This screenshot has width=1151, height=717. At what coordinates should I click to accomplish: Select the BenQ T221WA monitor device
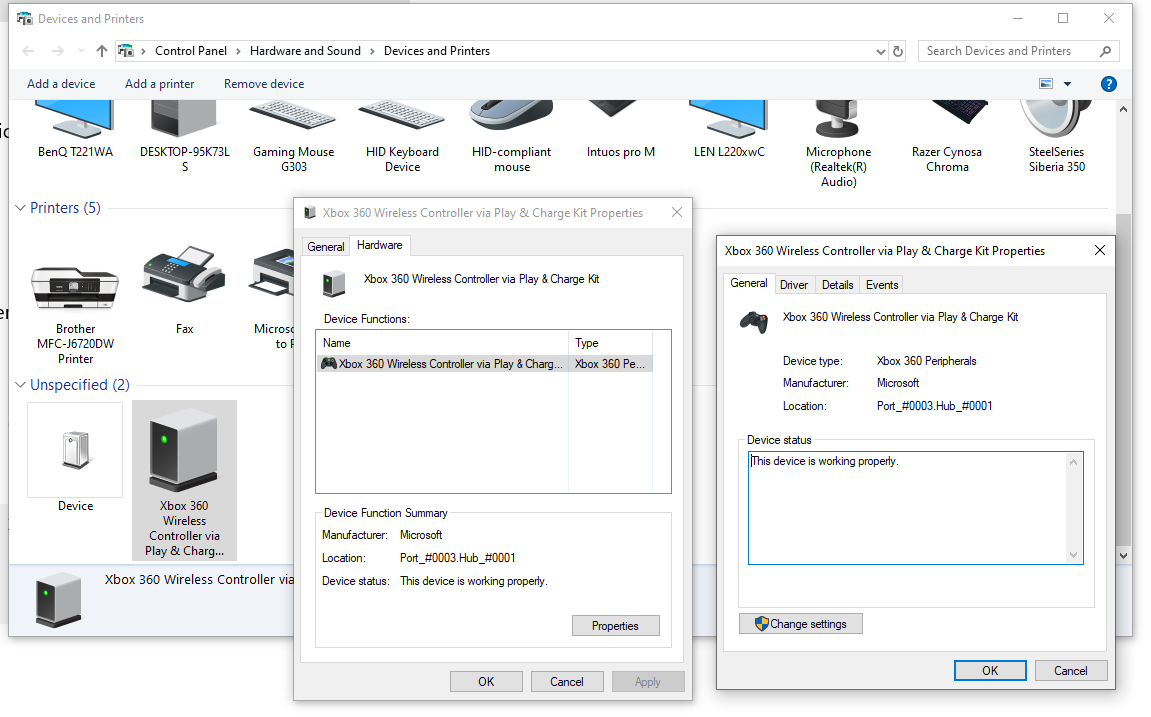click(x=75, y=129)
